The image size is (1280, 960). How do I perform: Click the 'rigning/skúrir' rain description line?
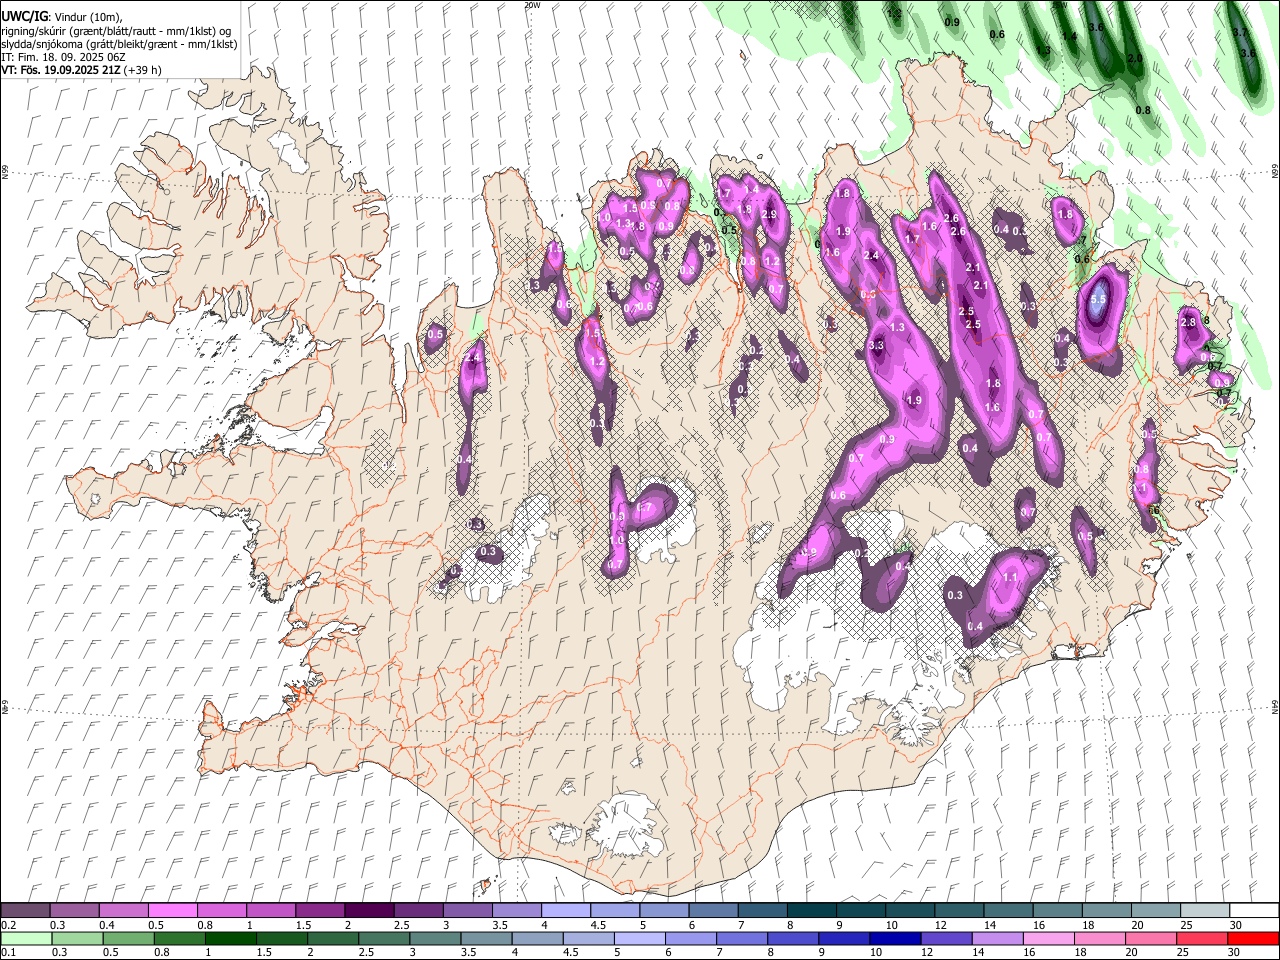(x=116, y=31)
